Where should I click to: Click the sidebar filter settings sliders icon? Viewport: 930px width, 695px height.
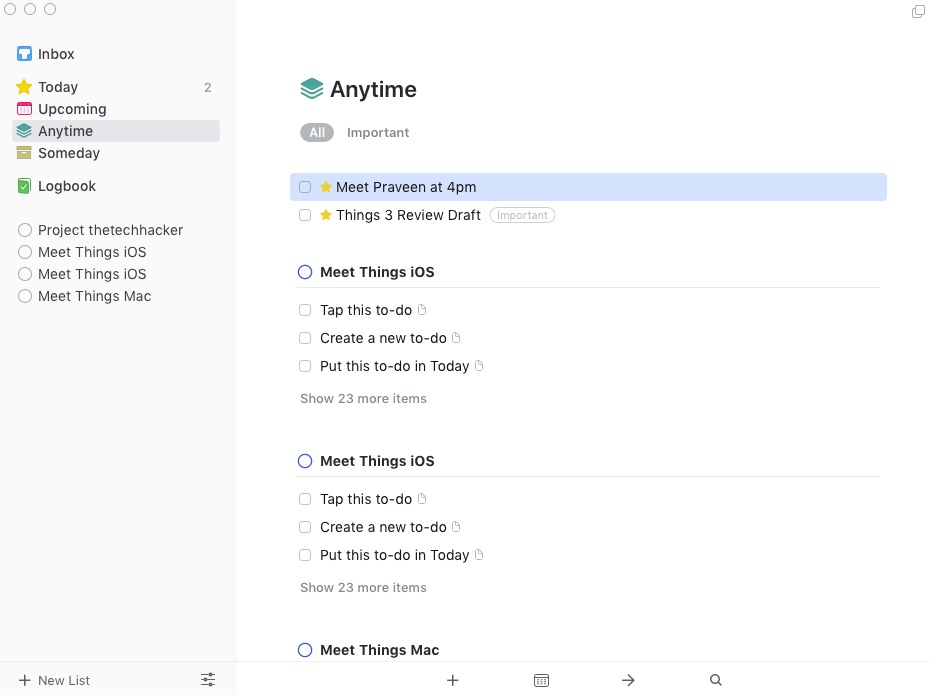click(x=208, y=680)
